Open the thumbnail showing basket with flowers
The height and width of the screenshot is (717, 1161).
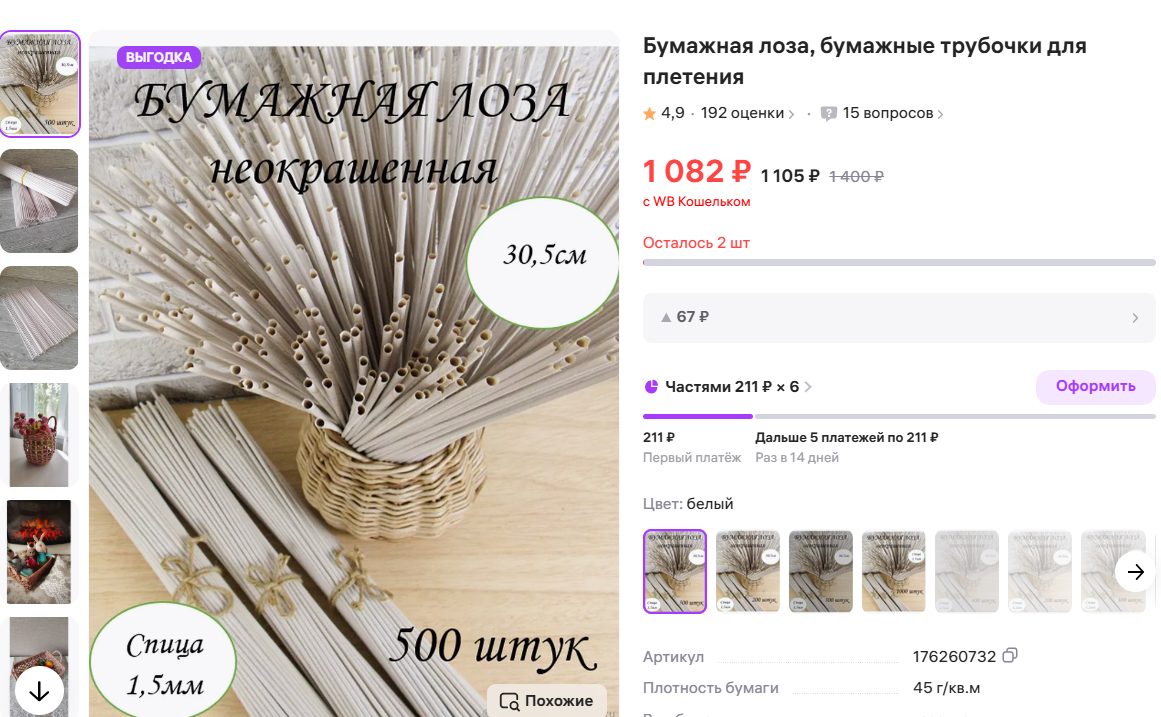[39, 435]
